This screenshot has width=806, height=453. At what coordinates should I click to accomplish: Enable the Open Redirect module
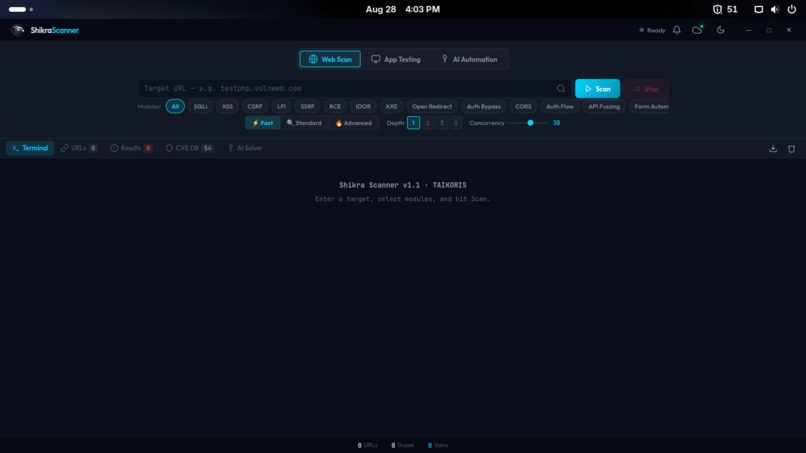coord(432,106)
